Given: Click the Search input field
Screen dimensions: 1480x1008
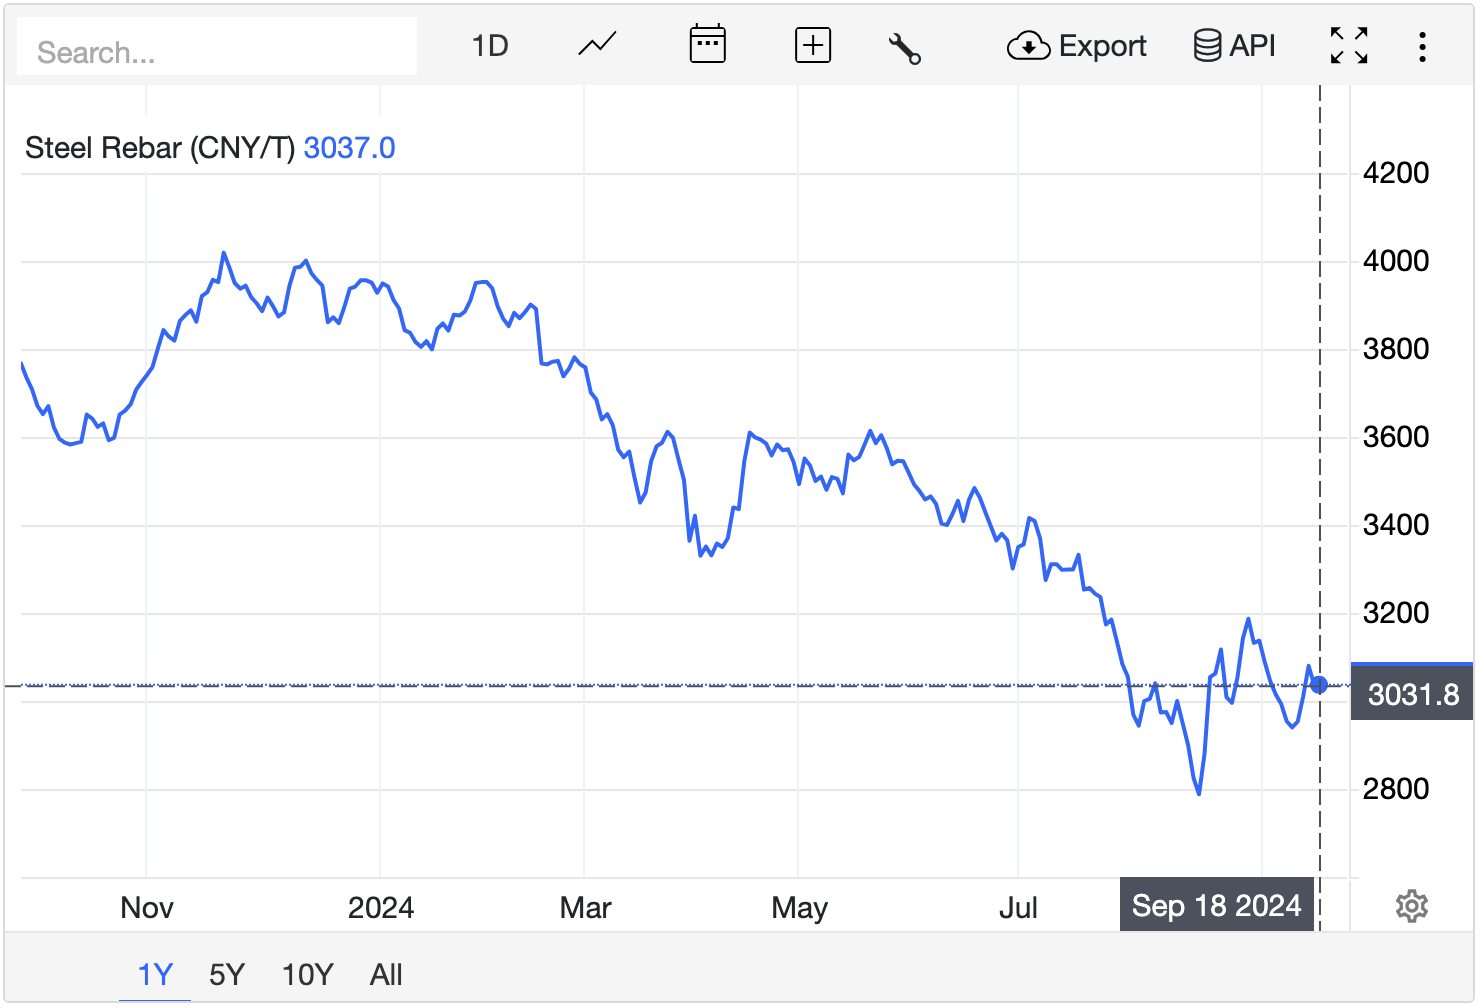Looking at the screenshot, I should (217, 52).
